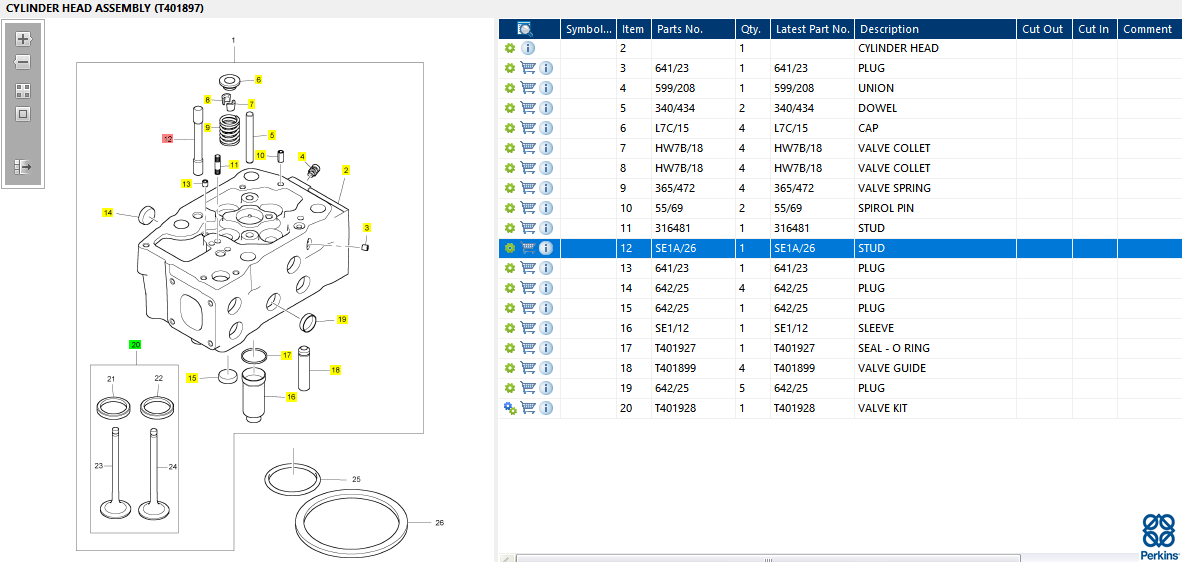Click the Cut In column header

tap(1094, 29)
